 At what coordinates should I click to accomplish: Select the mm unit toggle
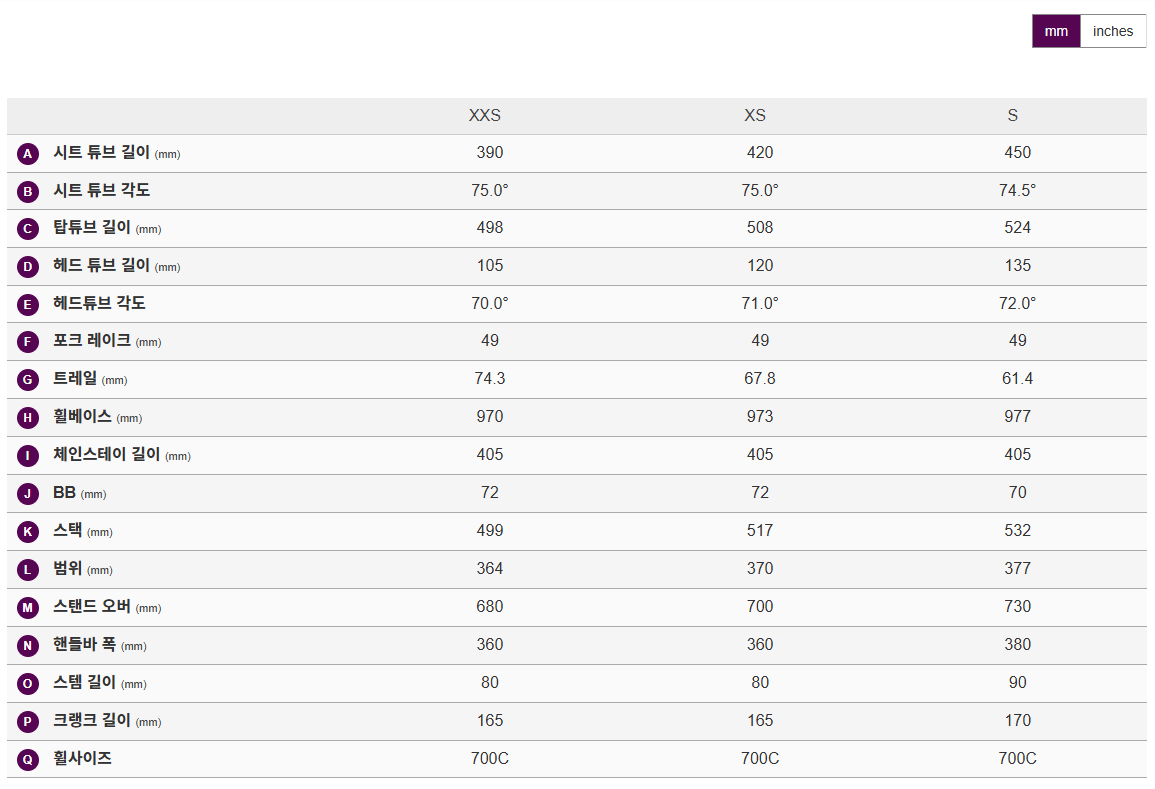point(1056,31)
